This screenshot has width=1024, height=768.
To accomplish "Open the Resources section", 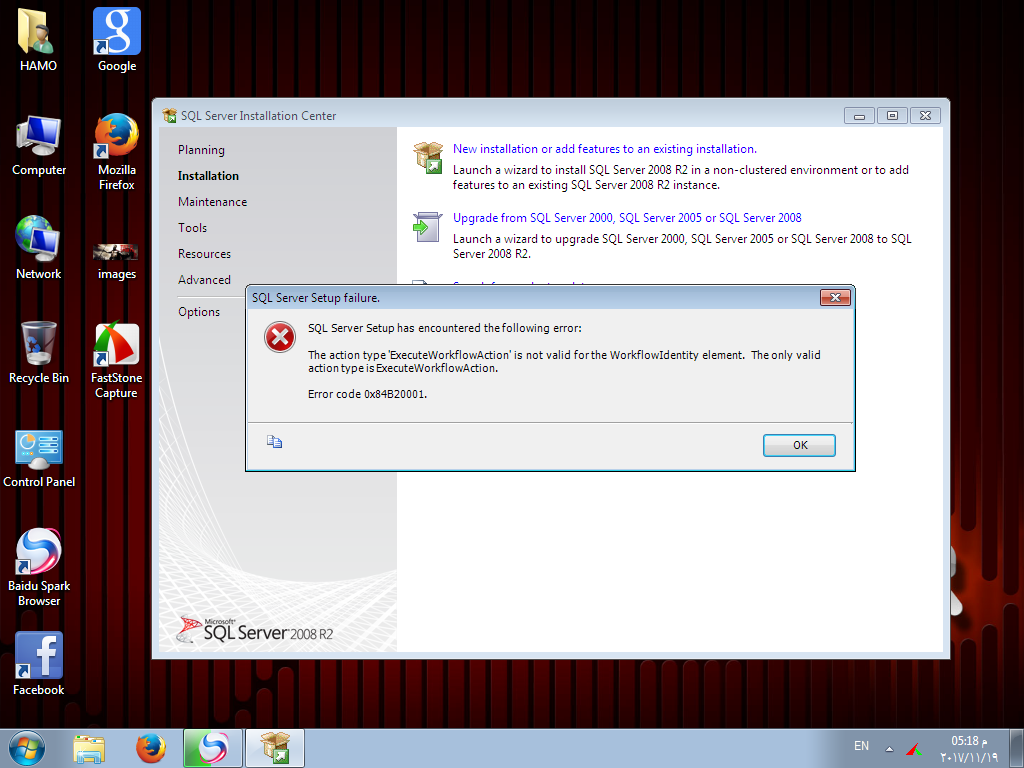I will pos(204,254).
